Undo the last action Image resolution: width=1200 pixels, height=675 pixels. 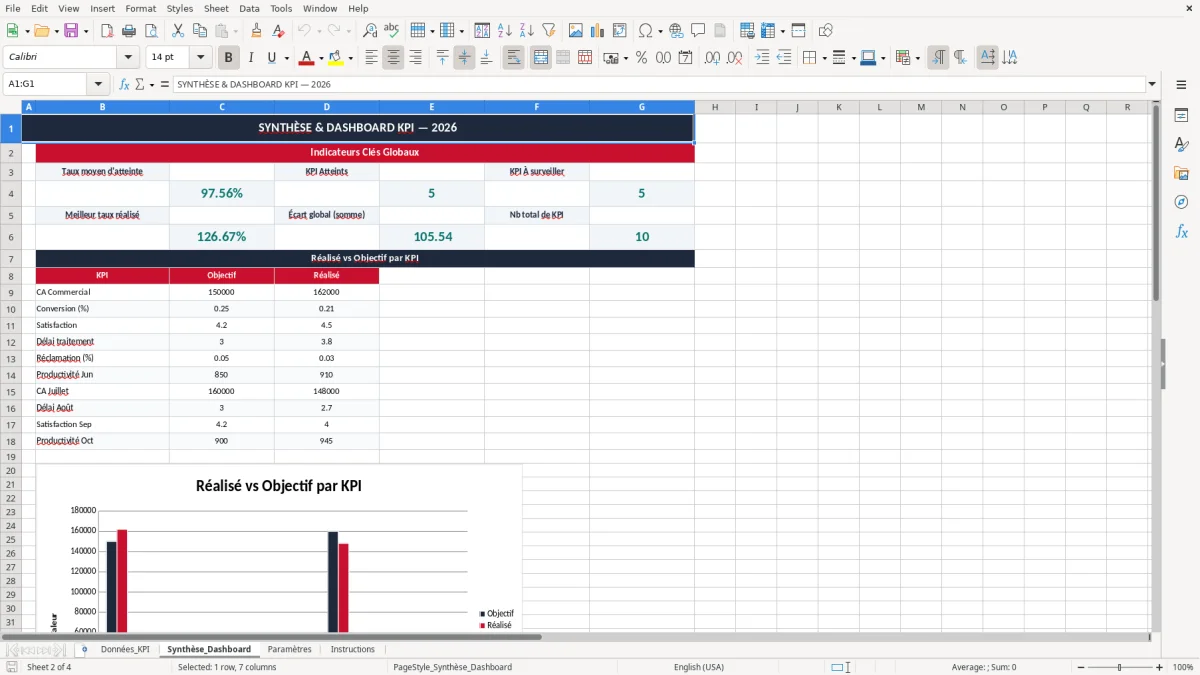304,31
